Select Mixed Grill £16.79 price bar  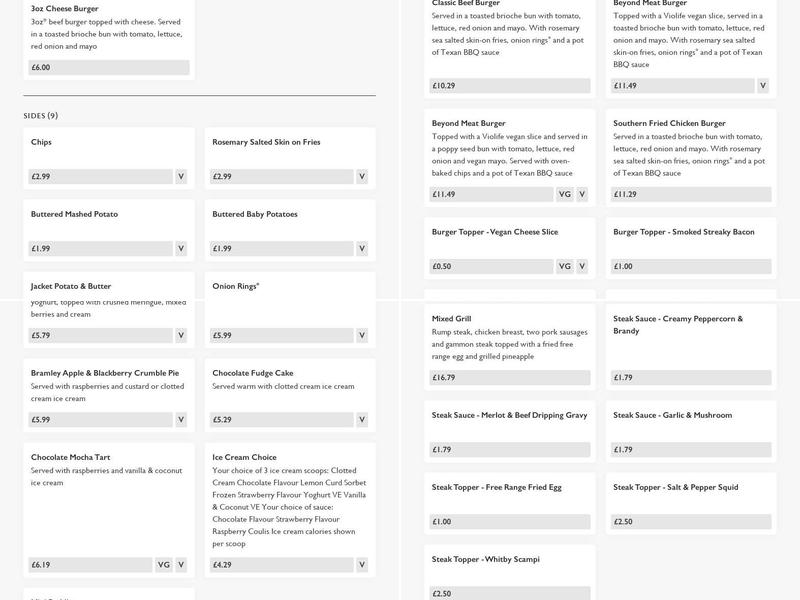point(510,378)
